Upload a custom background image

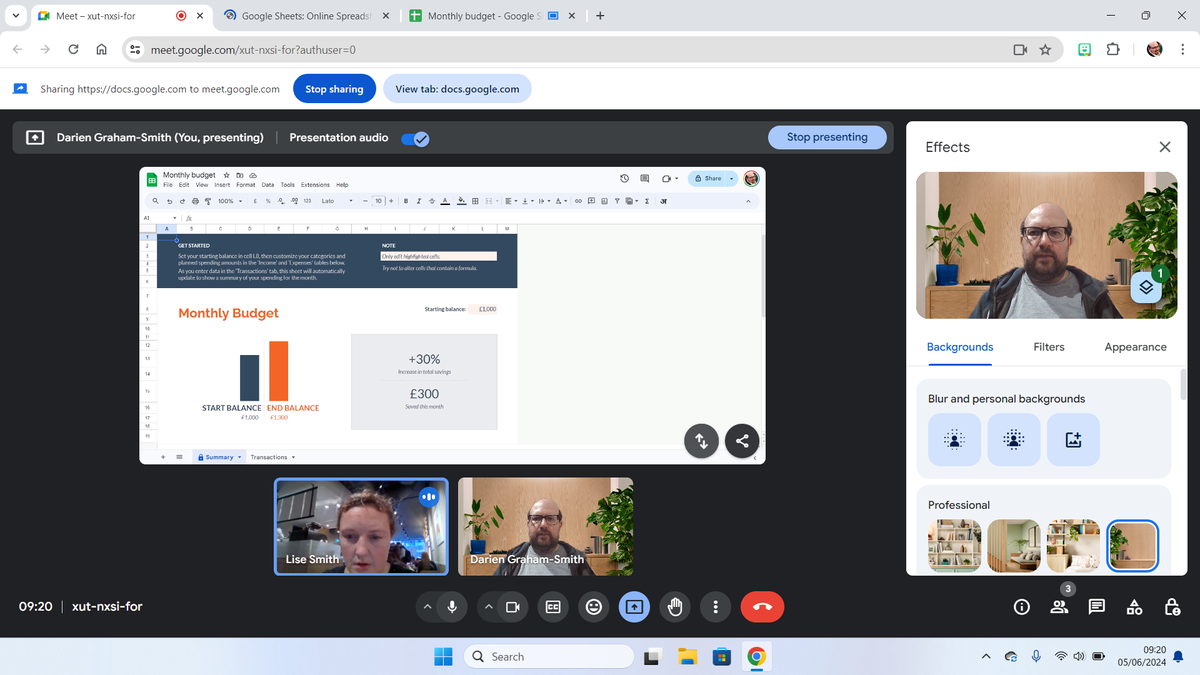coord(1073,439)
